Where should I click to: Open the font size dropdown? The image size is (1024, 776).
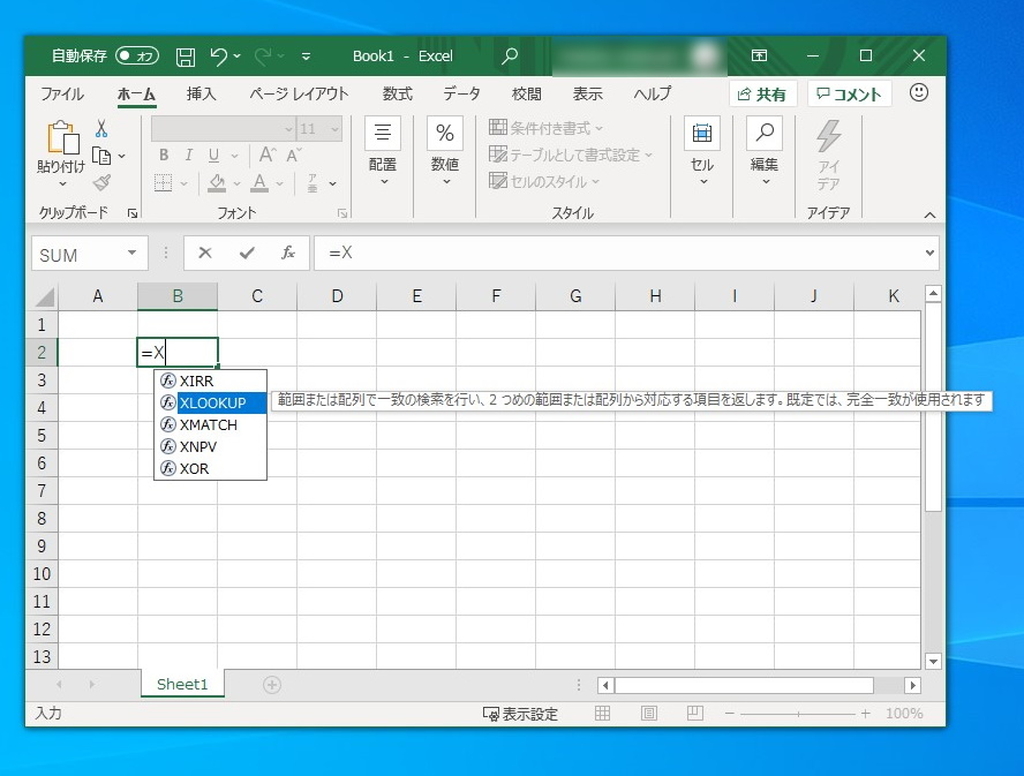(x=333, y=128)
